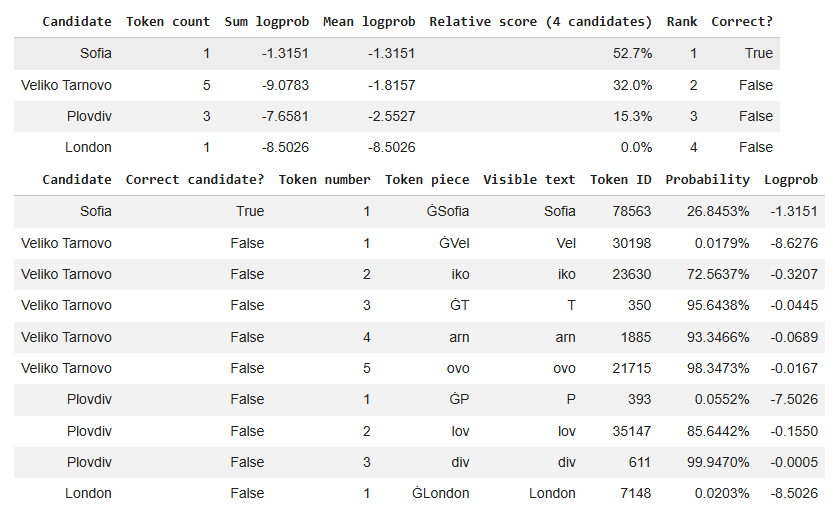
Task: Select the ĠSofia token piece cell
Action: pyautogui.click(x=448, y=211)
